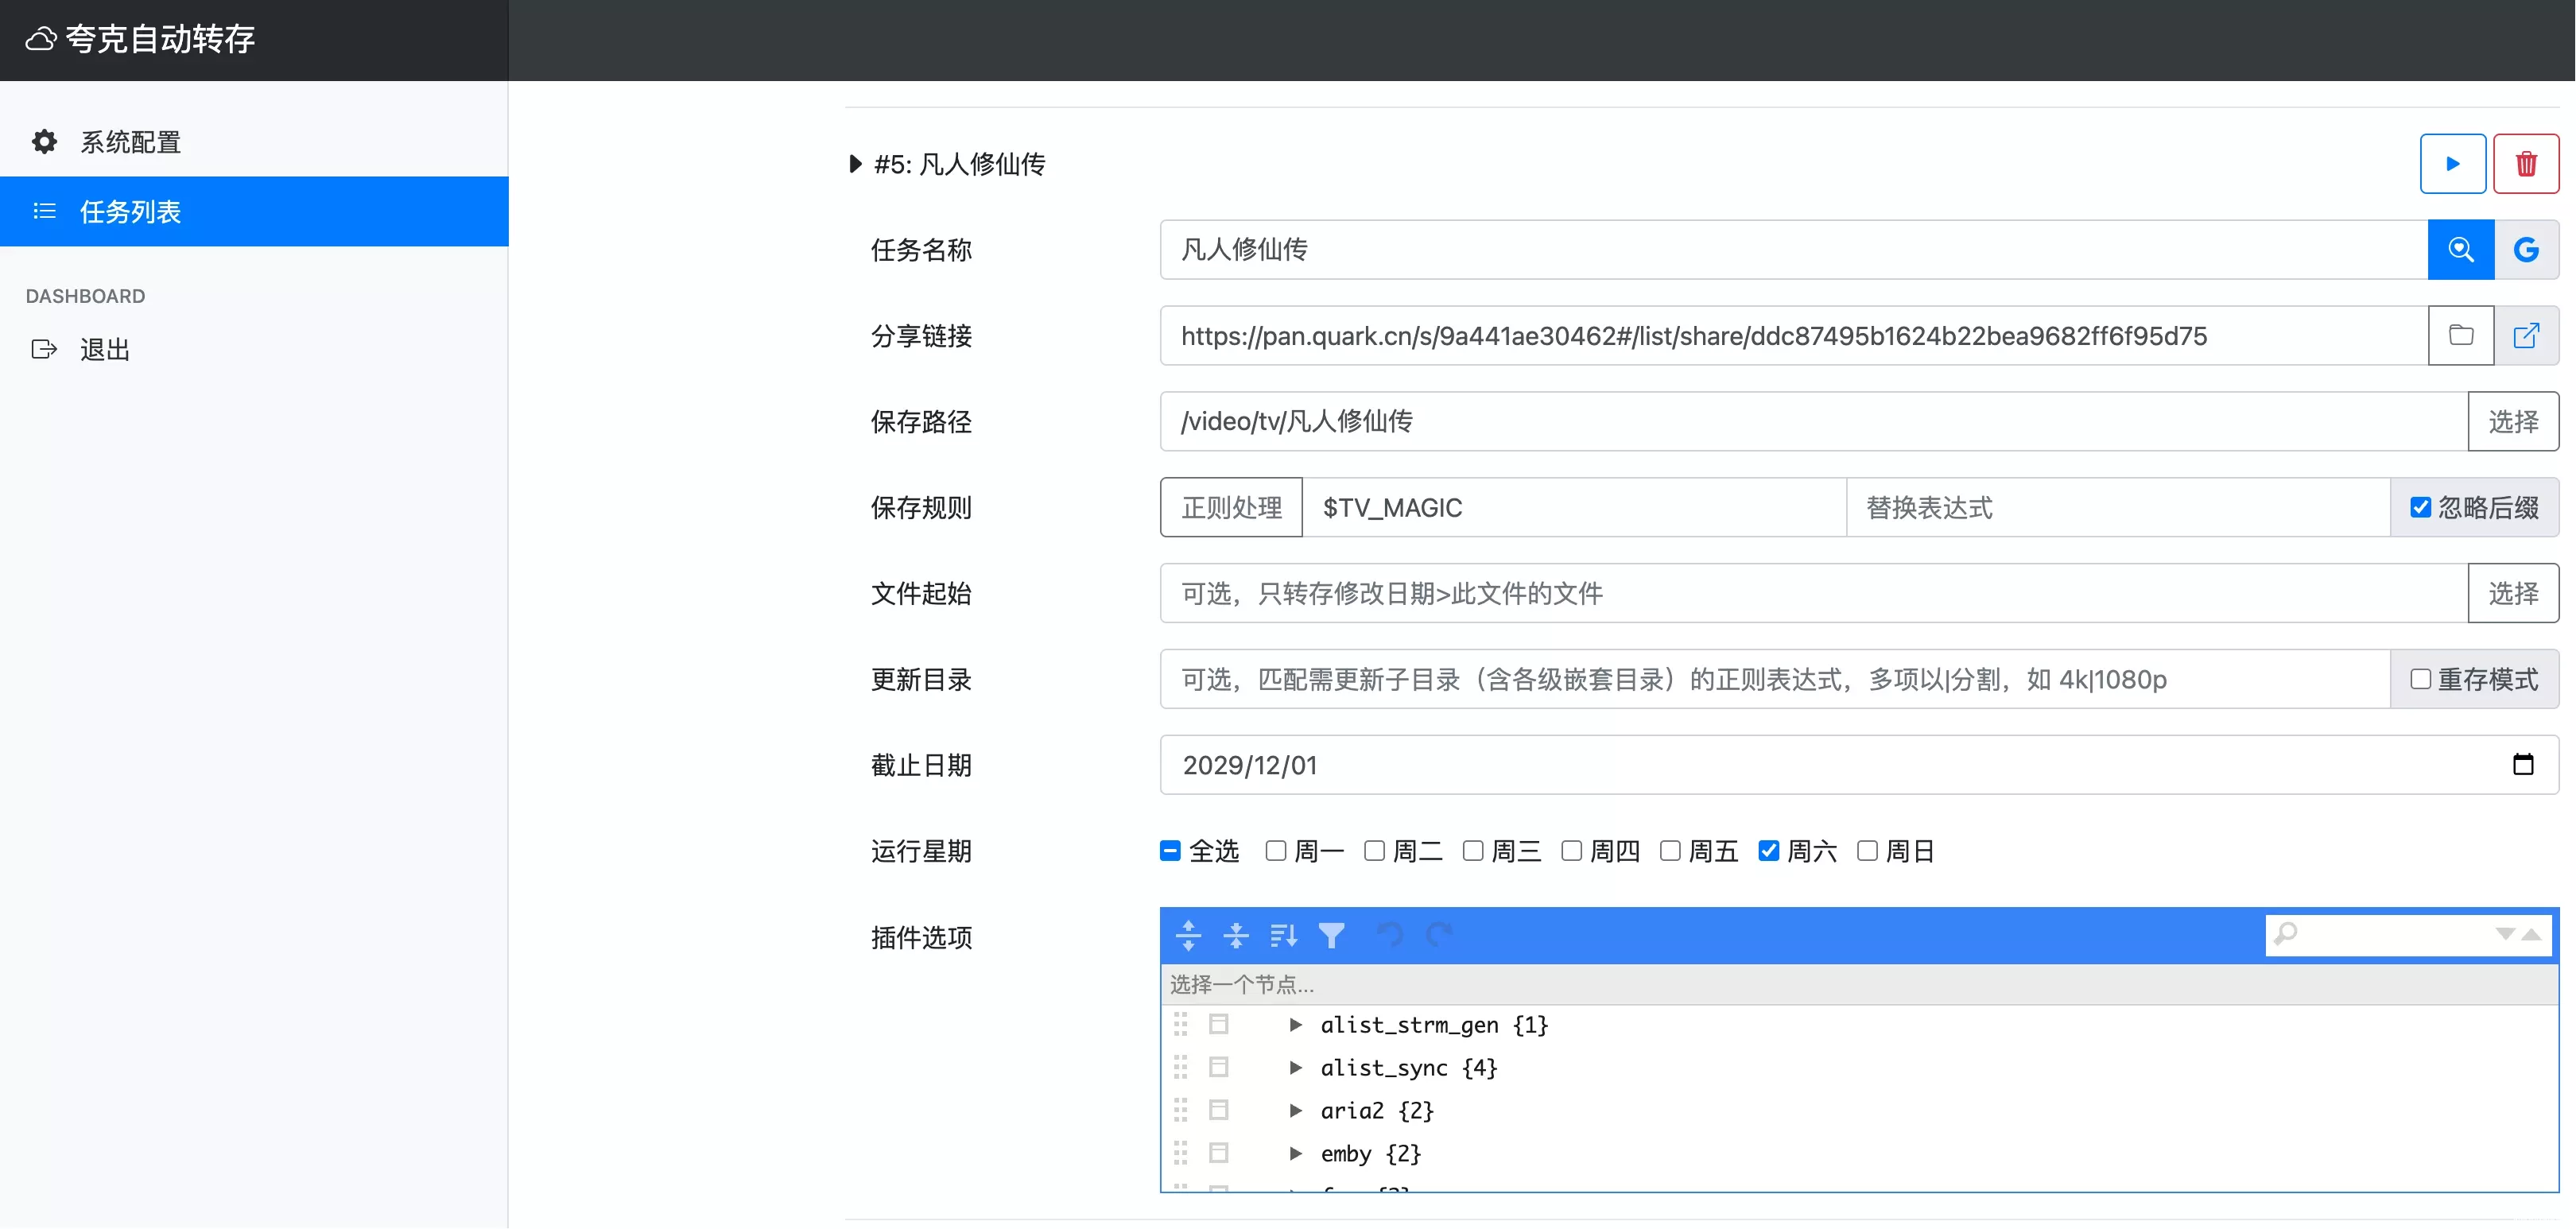Image resolution: width=2576 pixels, height=1229 pixels.
Task: Check 周三 run day
Action: 1472,851
